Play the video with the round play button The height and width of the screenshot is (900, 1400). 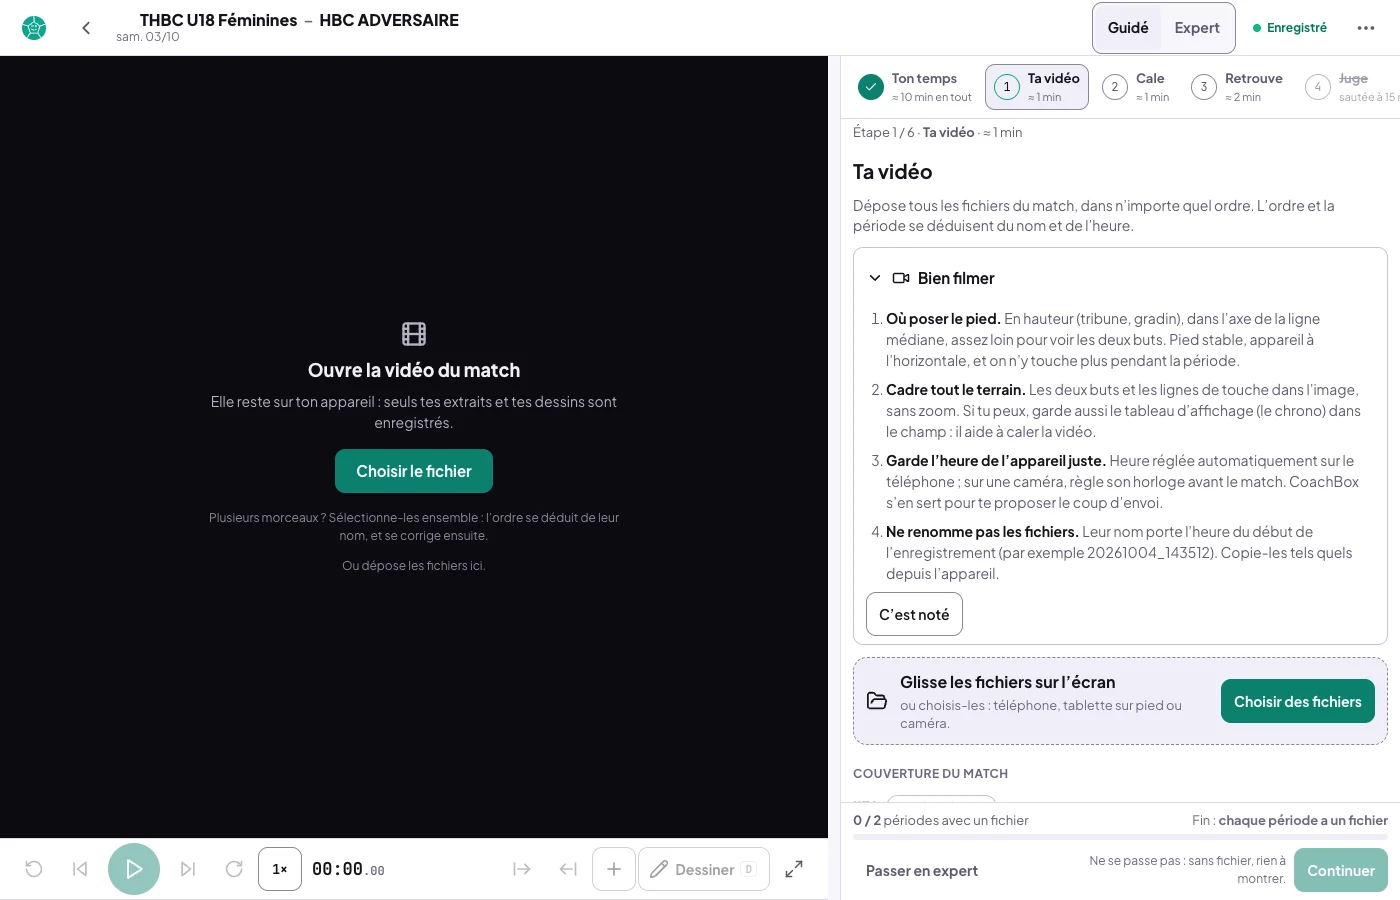(x=134, y=869)
